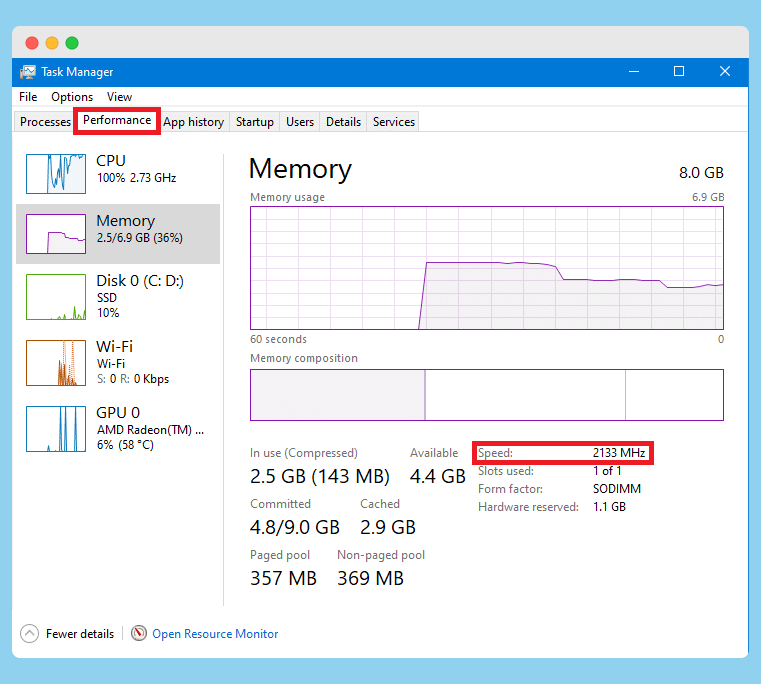
Task: Click the Resource Monitor icon
Action: (139, 634)
